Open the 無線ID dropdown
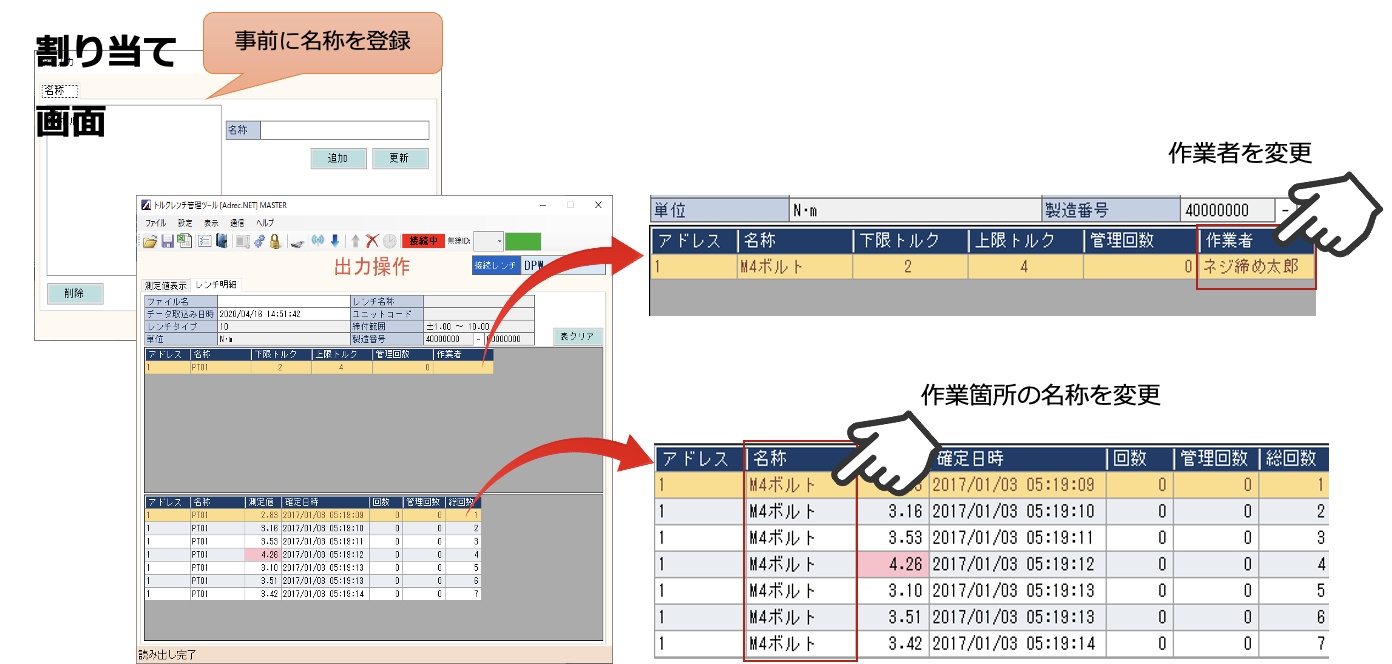The image size is (1392, 664). coord(489,241)
